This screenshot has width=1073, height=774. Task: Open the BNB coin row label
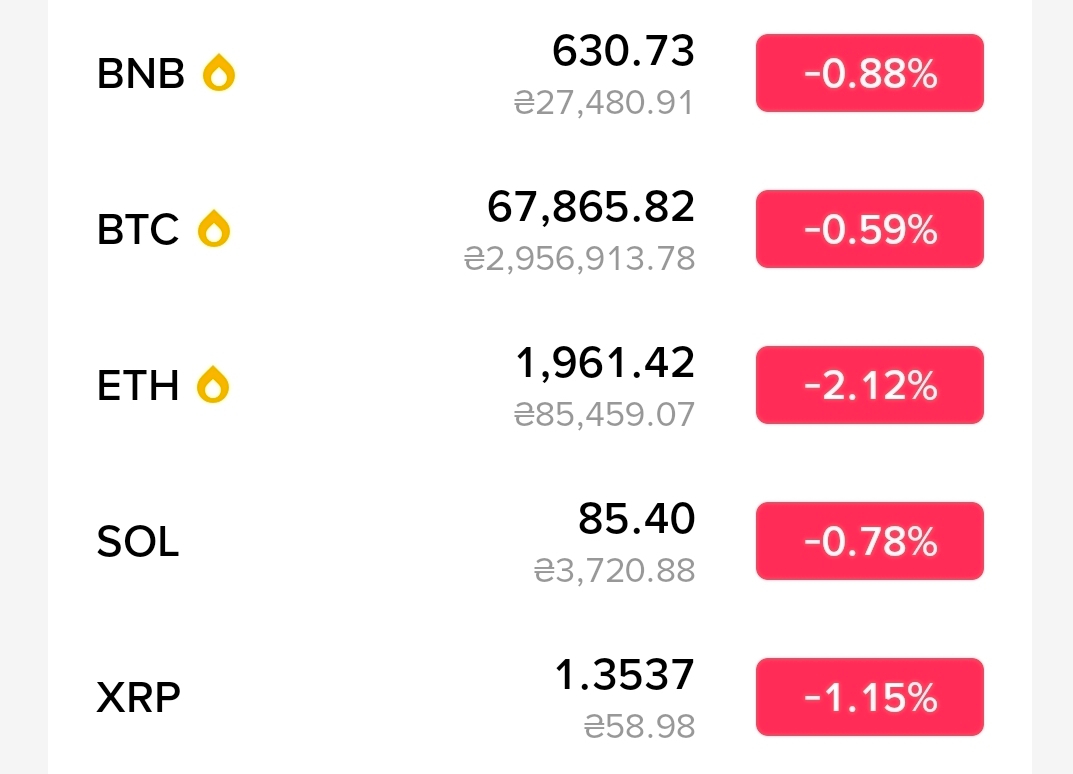pos(141,73)
